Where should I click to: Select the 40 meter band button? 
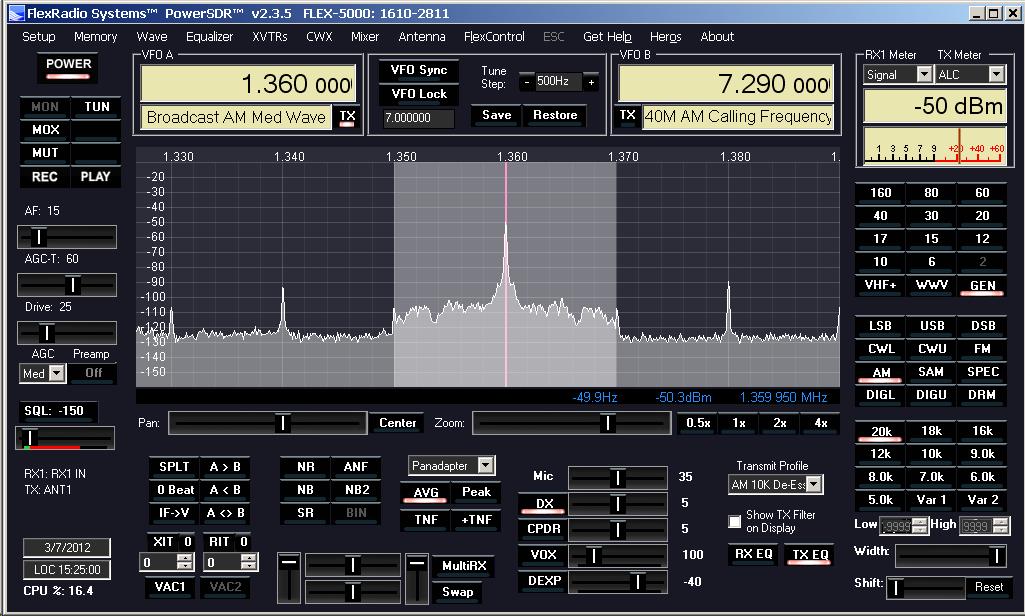880,216
